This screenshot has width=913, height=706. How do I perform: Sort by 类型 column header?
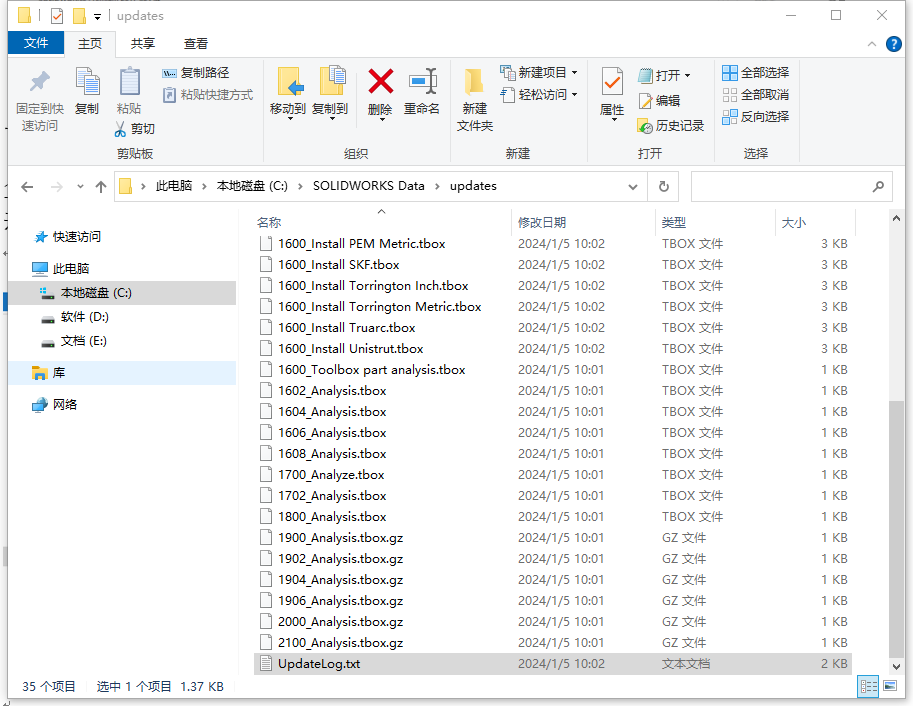[x=674, y=223]
